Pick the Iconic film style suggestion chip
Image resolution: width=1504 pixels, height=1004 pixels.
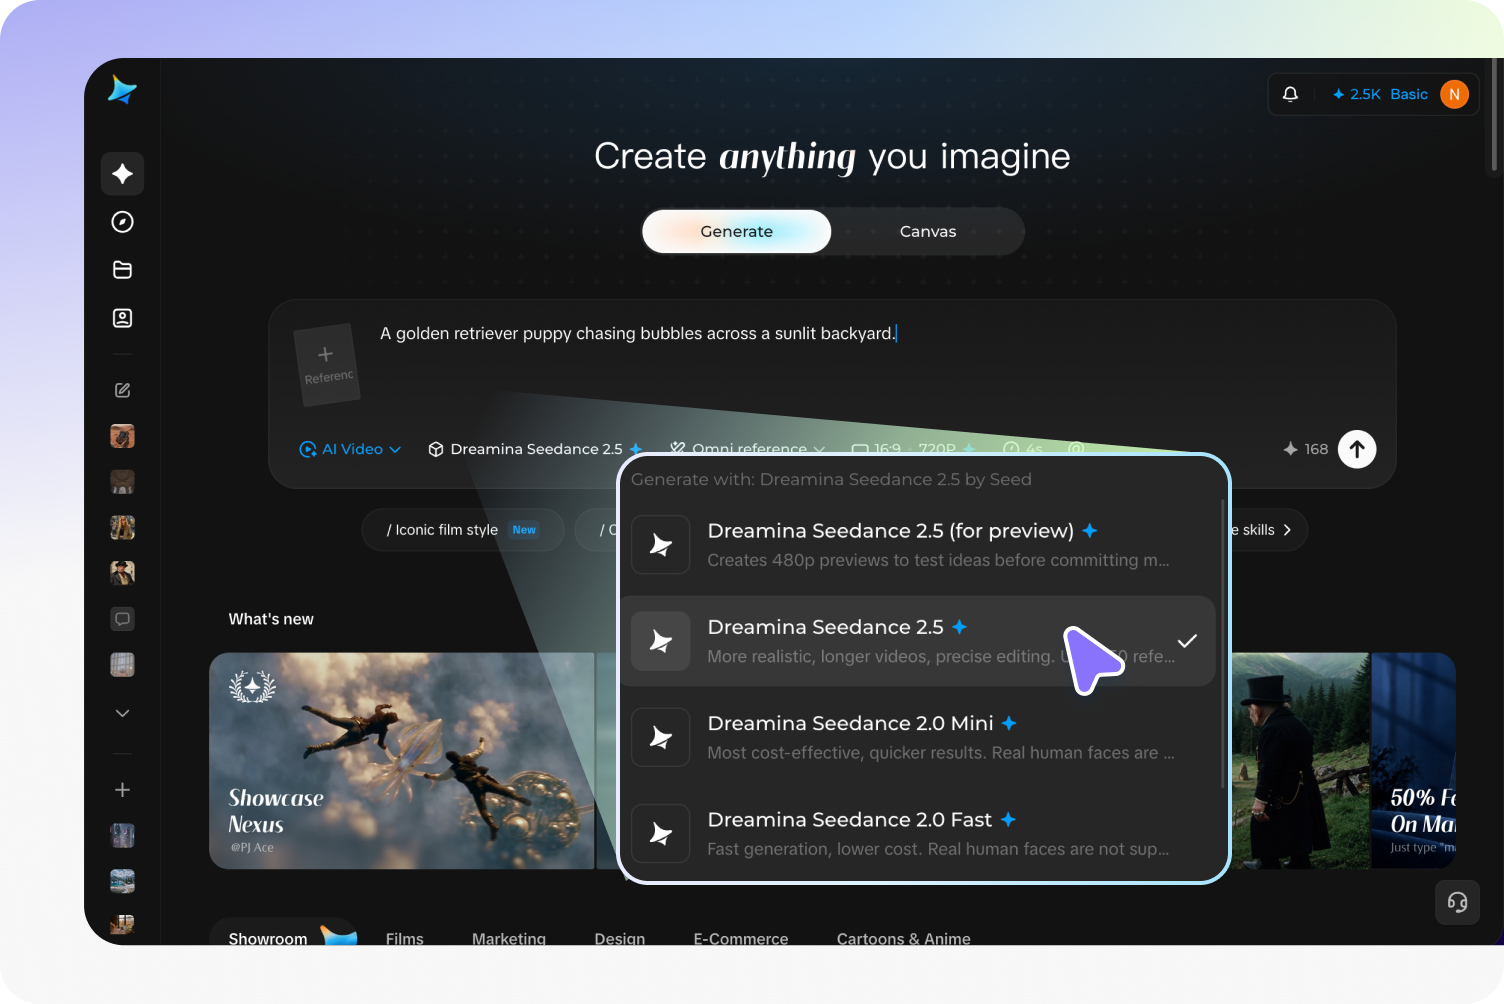click(463, 530)
